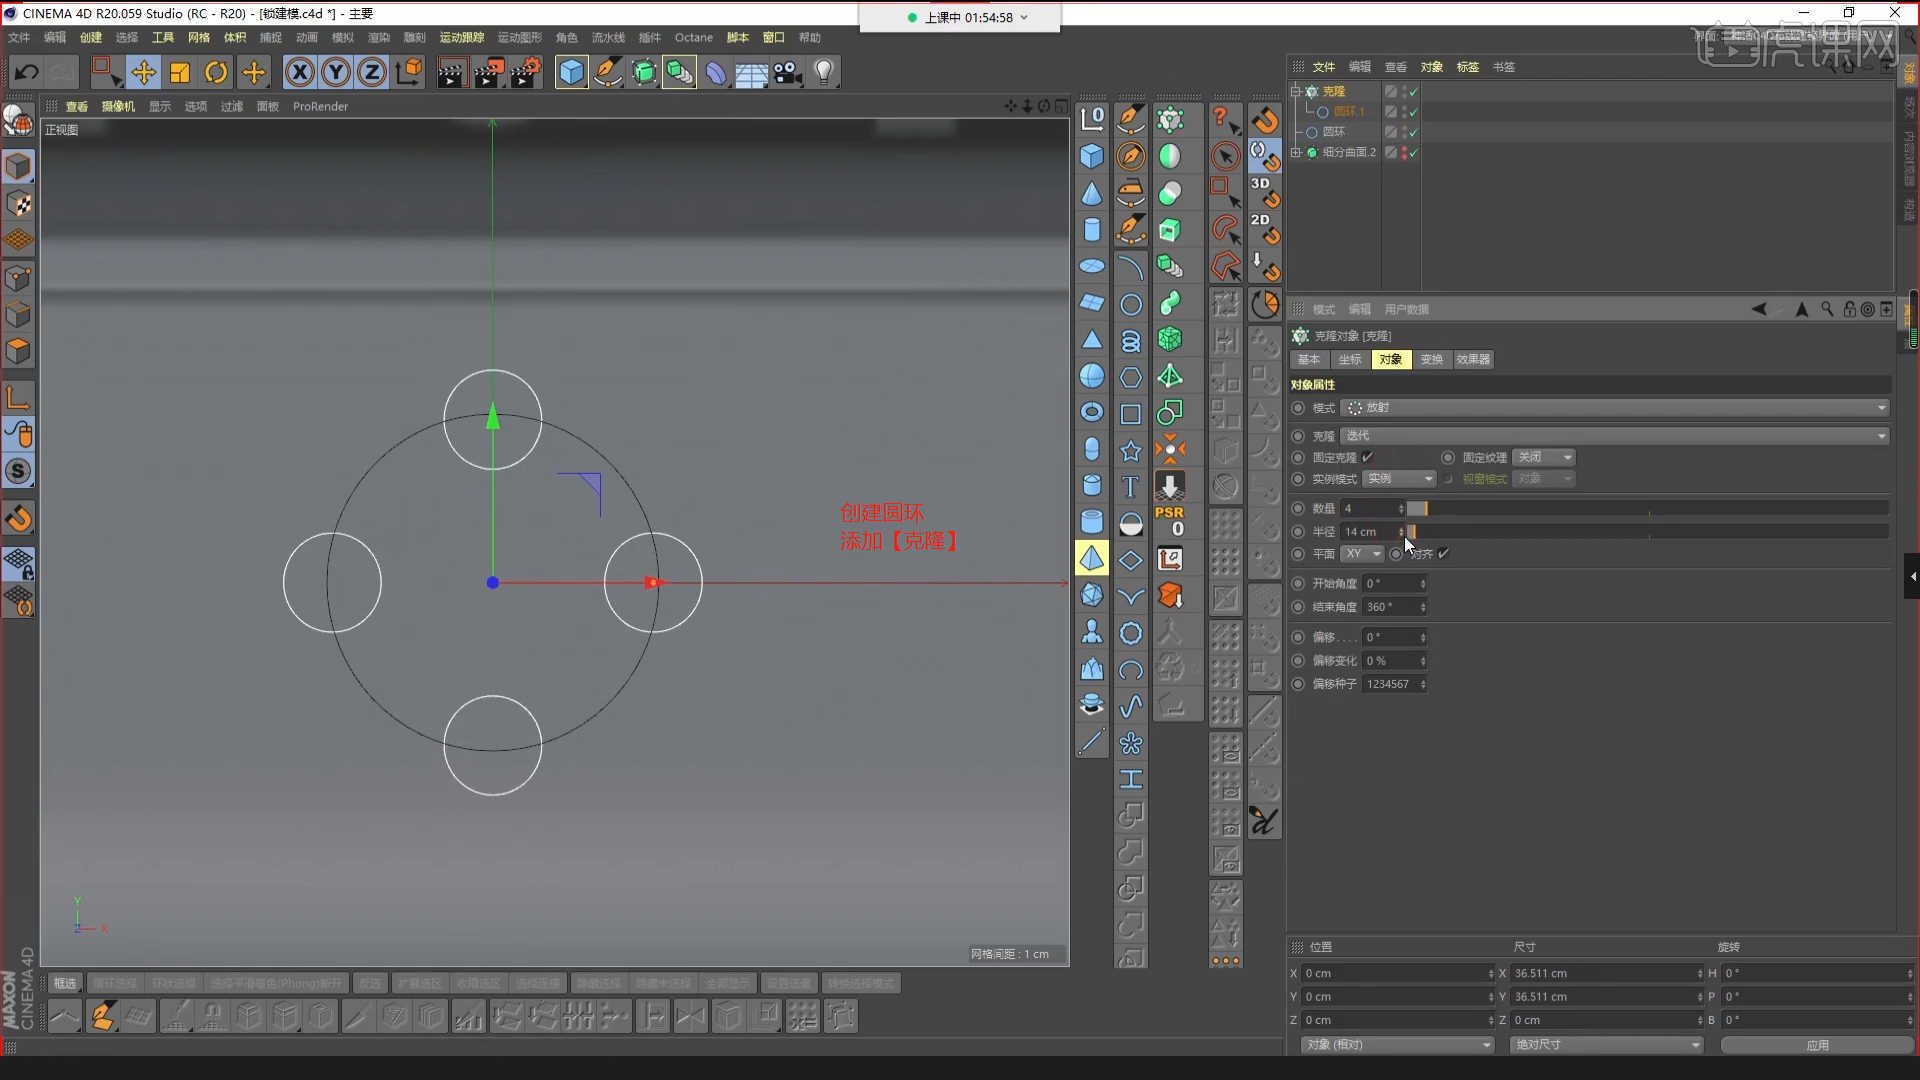Open the 运动图形 menu
This screenshot has height=1080, width=1920.
[x=519, y=37]
